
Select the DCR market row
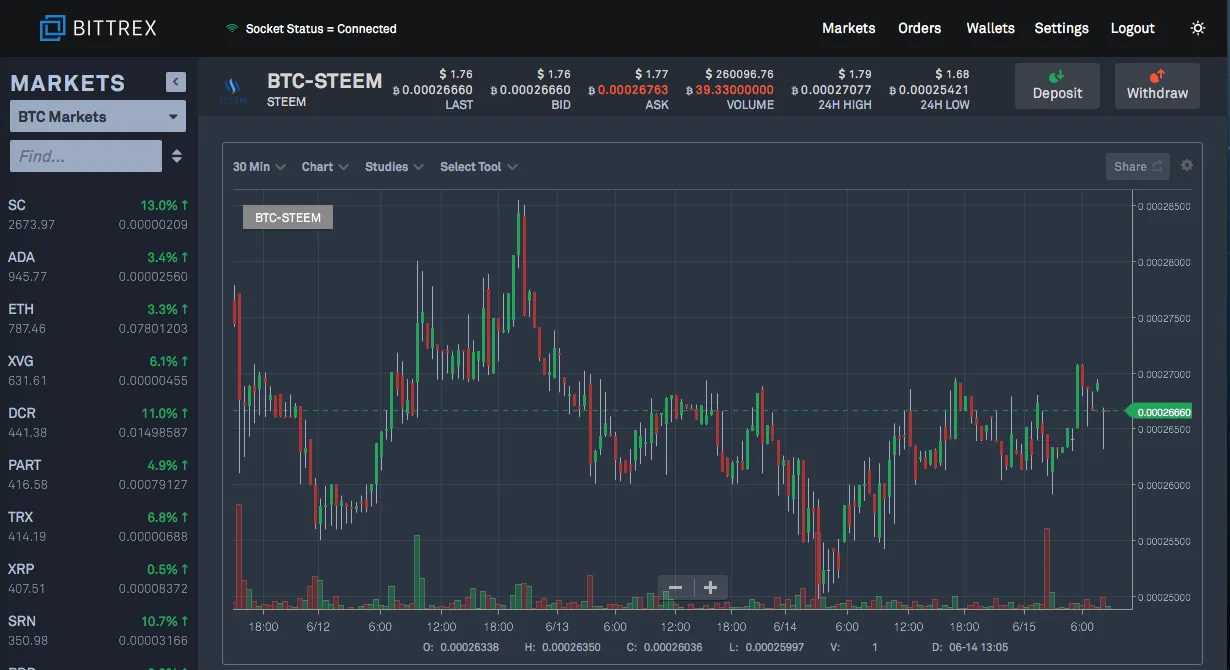coord(98,422)
